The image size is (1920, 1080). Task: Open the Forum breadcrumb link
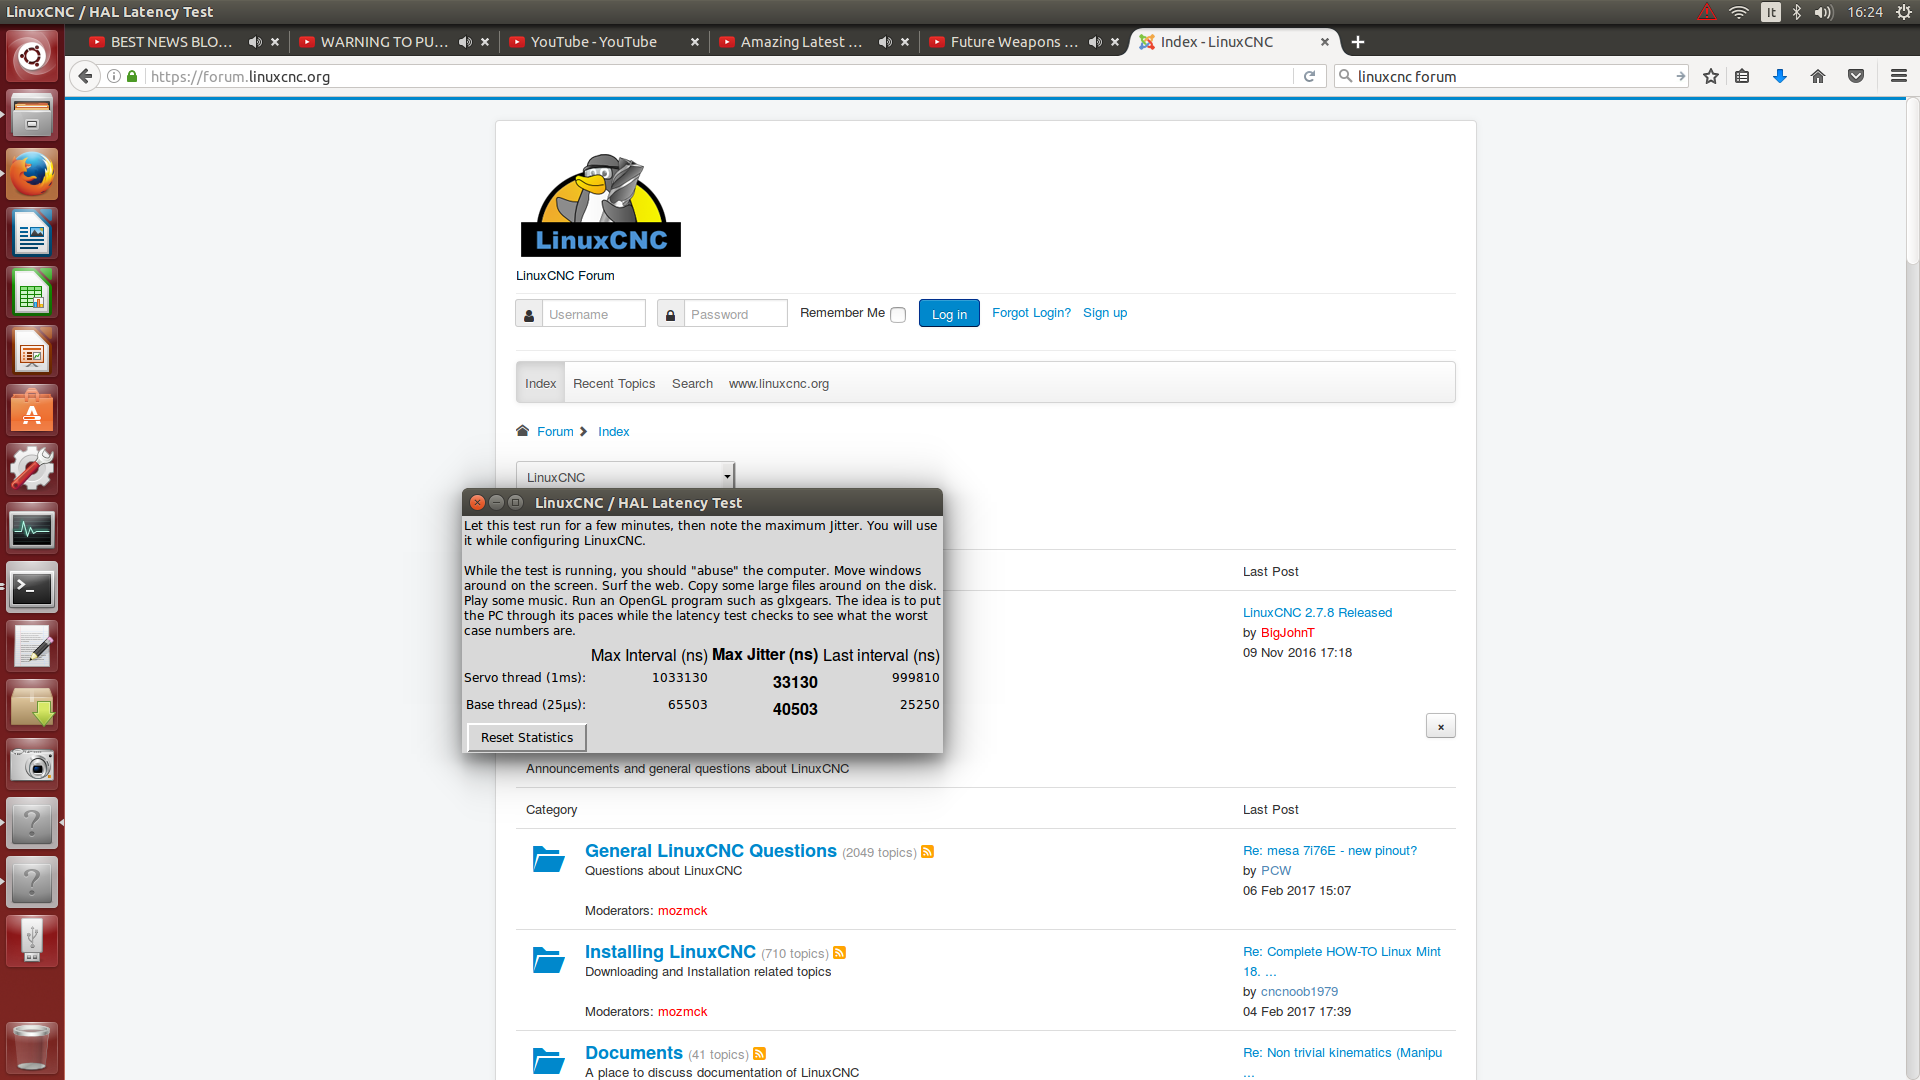pyautogui.click(x=555, y=432)
